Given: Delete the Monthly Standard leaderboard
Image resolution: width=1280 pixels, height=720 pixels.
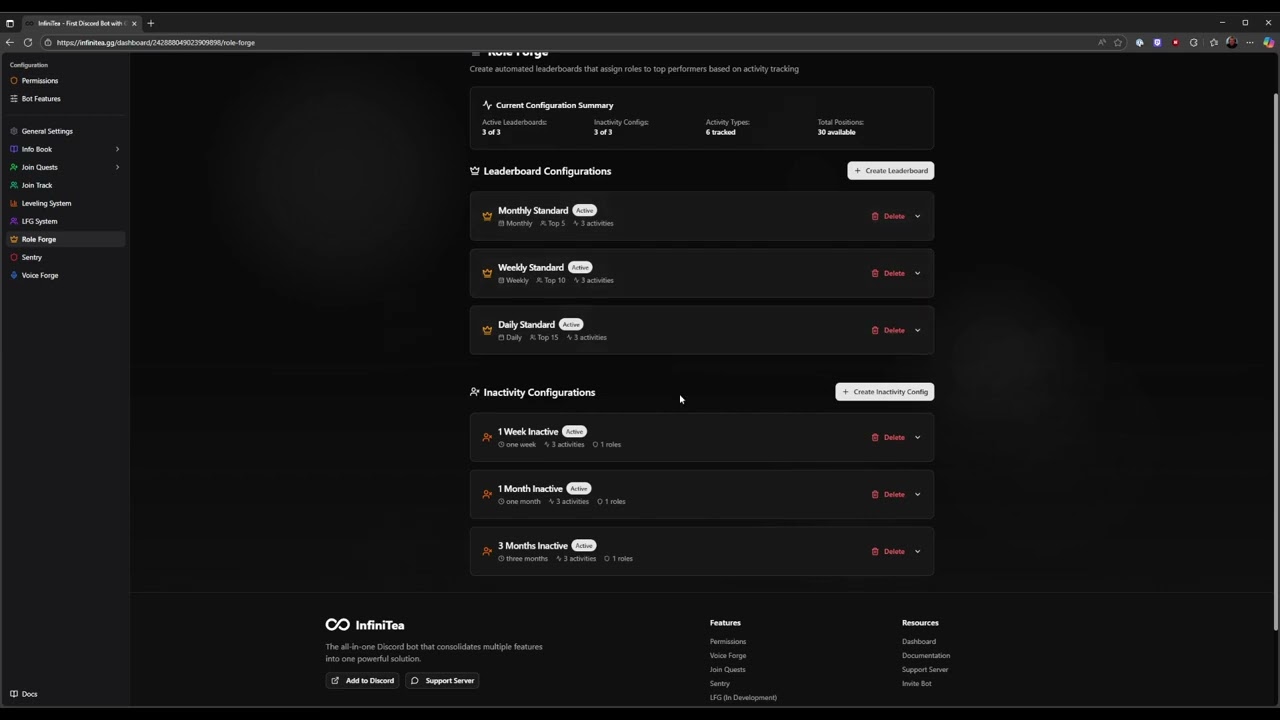Looking at the screenshot, I should point(888,216).
